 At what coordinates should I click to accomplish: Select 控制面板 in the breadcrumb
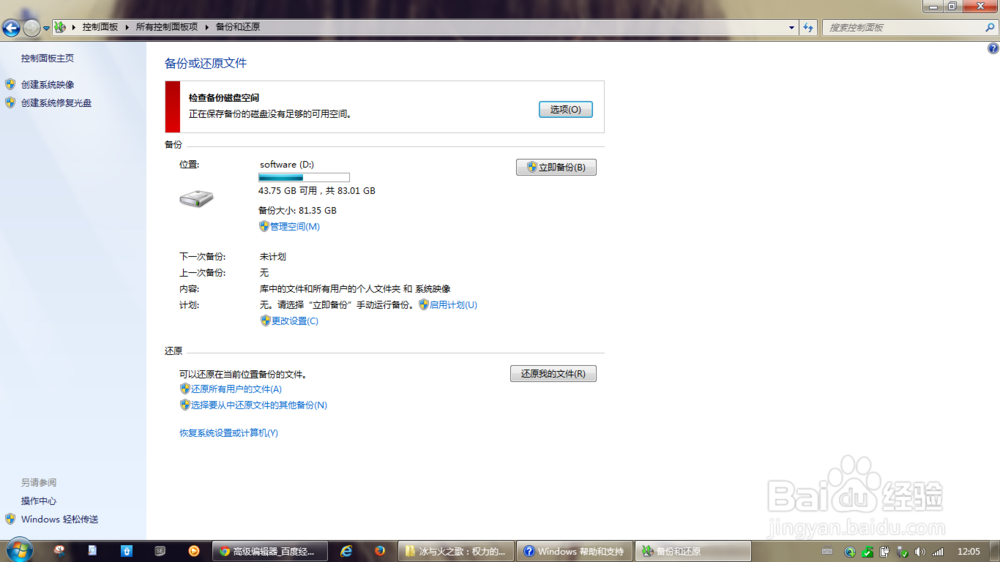100,27
